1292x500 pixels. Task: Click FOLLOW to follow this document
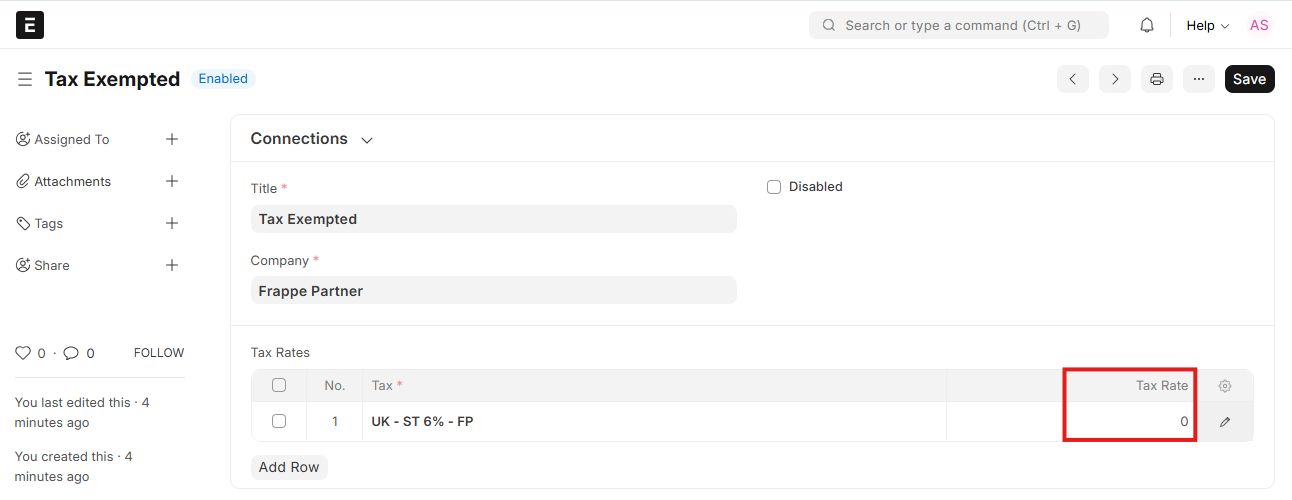(159, 353)
